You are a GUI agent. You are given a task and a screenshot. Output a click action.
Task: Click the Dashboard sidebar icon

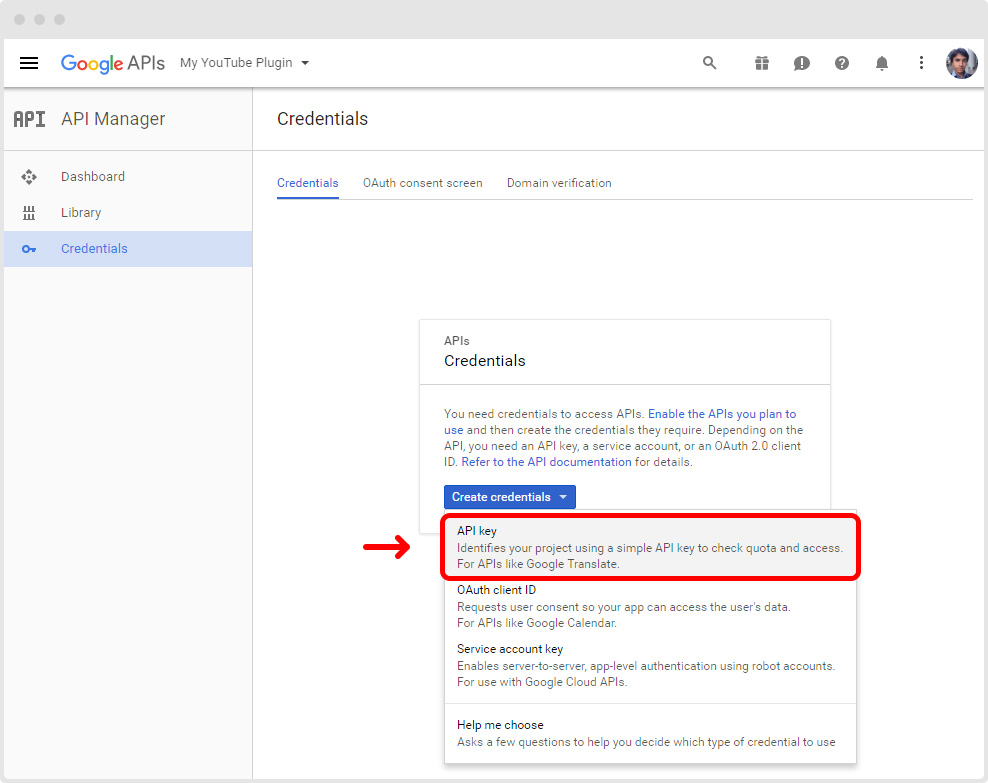[x=29, y=177]
